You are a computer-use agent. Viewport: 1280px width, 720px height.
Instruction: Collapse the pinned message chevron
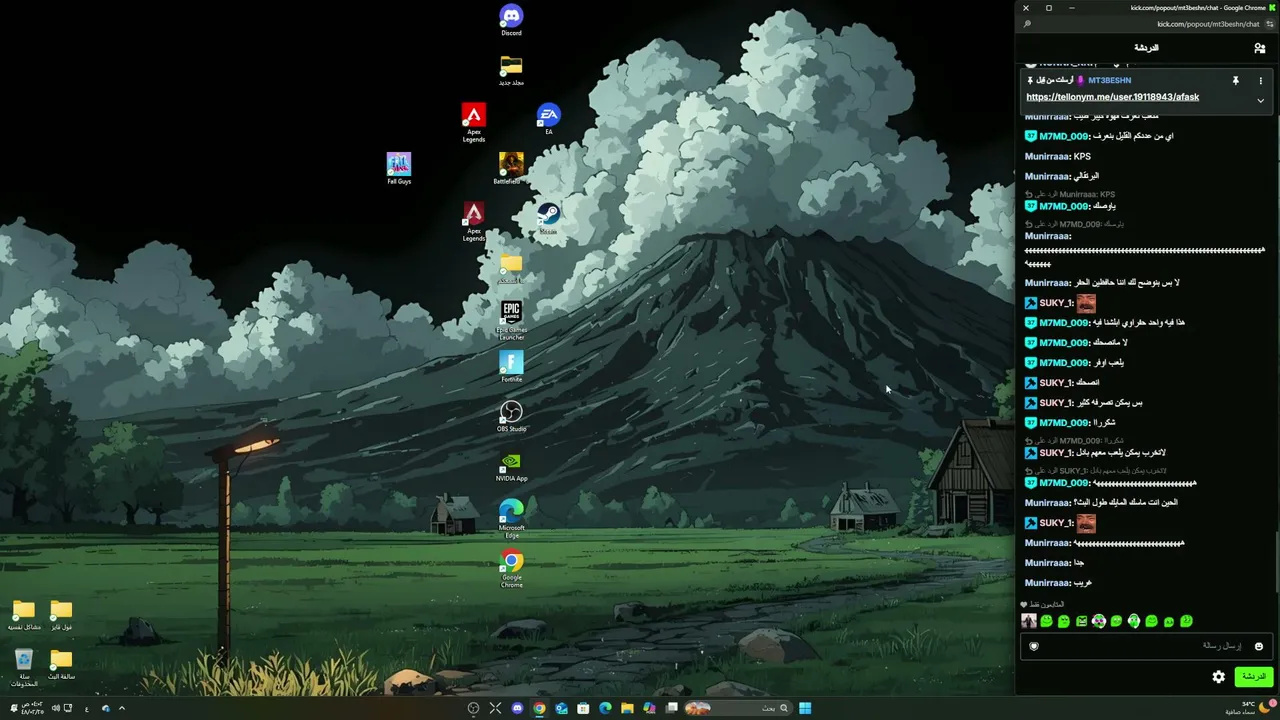tap(1260, 100)
